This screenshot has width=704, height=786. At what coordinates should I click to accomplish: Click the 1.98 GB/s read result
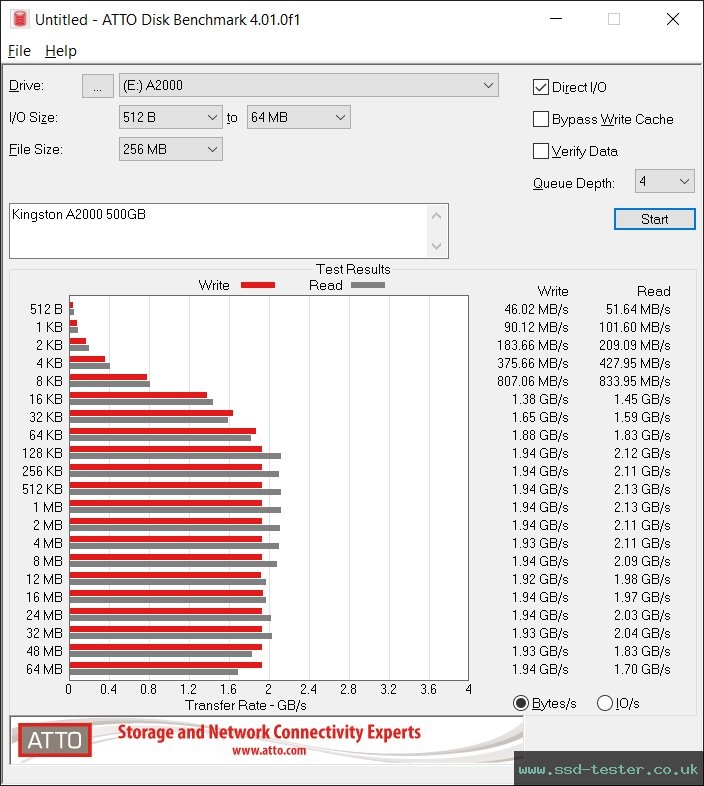pos(642,579)
